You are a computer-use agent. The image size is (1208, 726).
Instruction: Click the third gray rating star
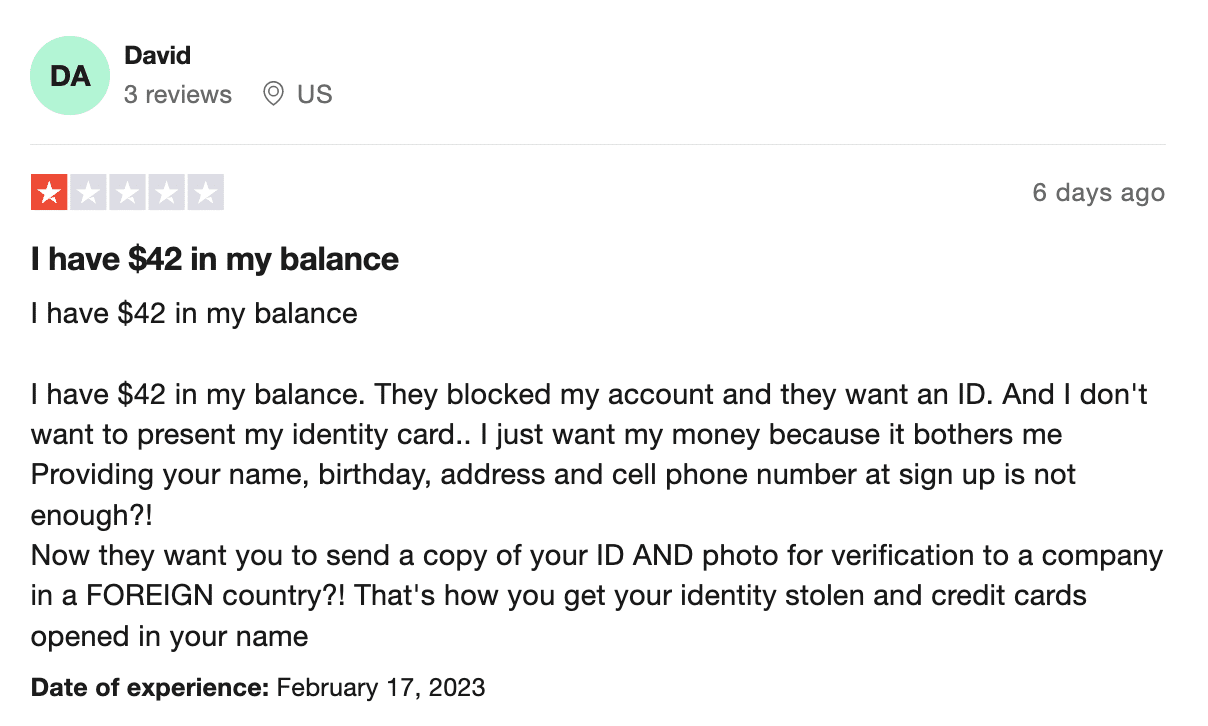click(127, 192)
